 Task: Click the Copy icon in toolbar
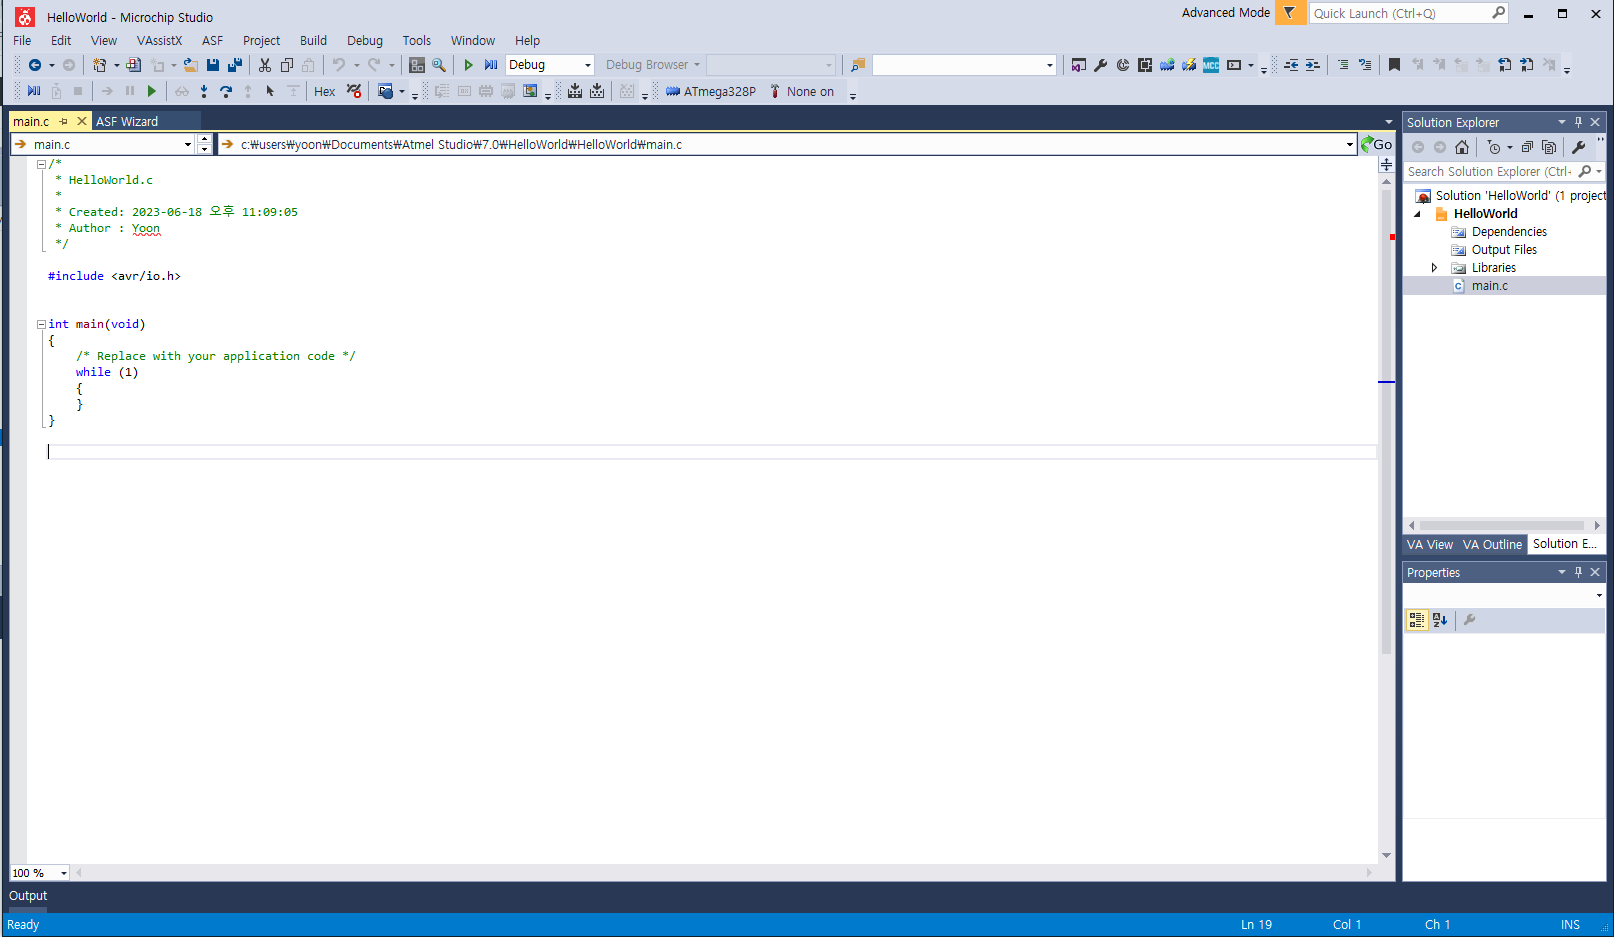pos(287,65)
